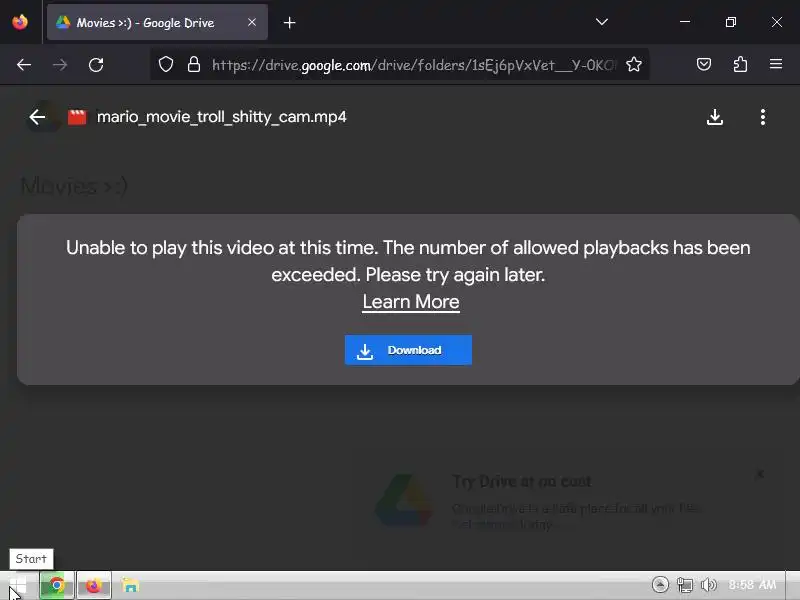Click the Firefox logo in the title bar

tap(20, 22)
